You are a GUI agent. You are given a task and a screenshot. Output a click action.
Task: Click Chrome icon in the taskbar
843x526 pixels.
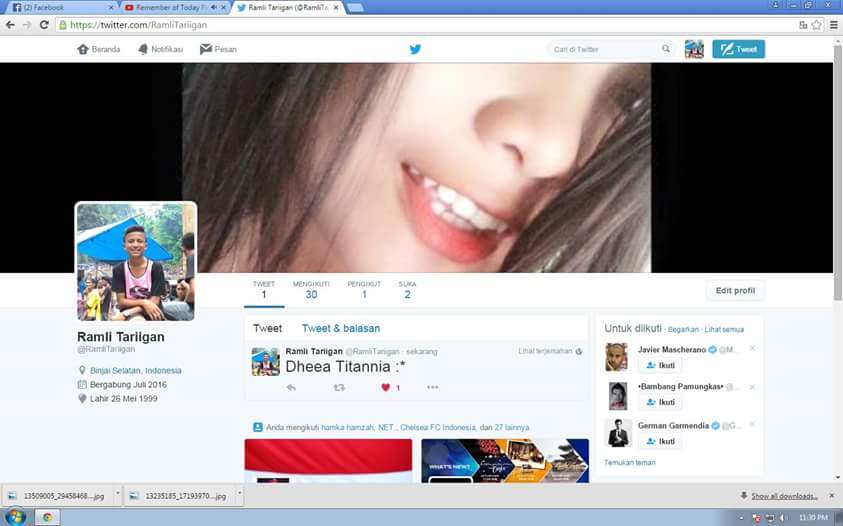[47, 517]
